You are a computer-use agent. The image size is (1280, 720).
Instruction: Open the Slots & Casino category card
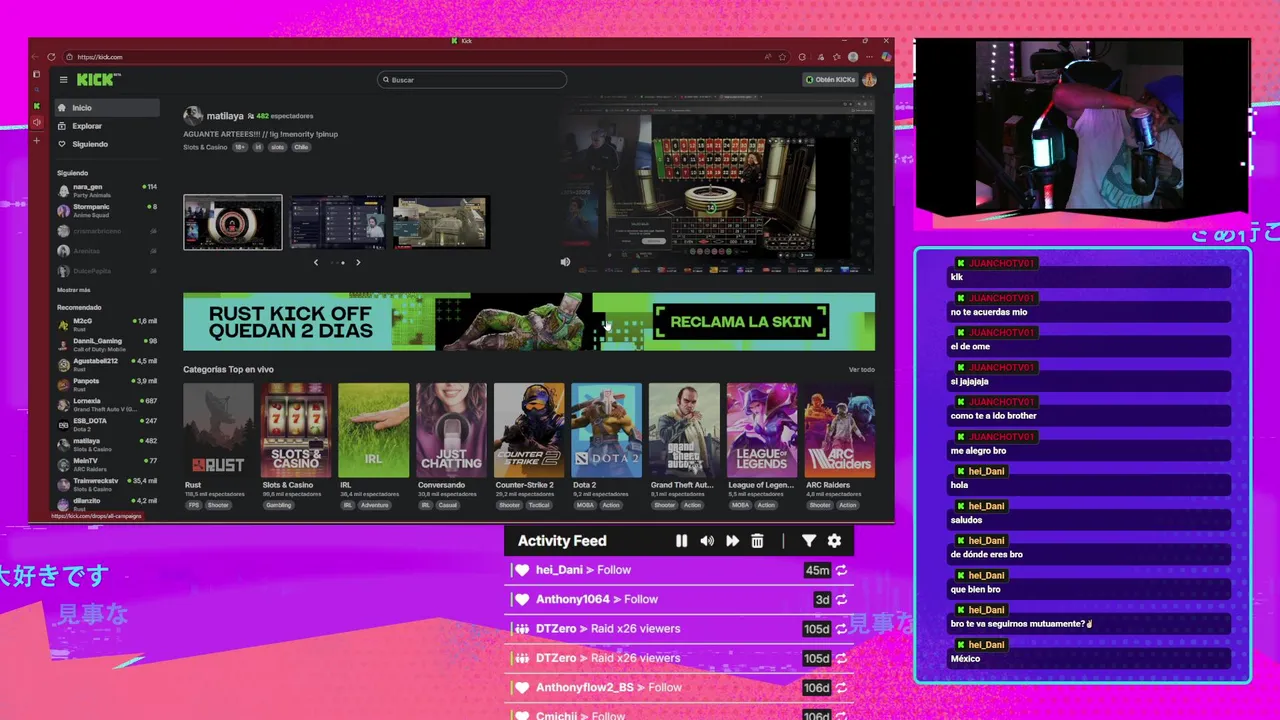pyautogui.click(x=296, y=430)
